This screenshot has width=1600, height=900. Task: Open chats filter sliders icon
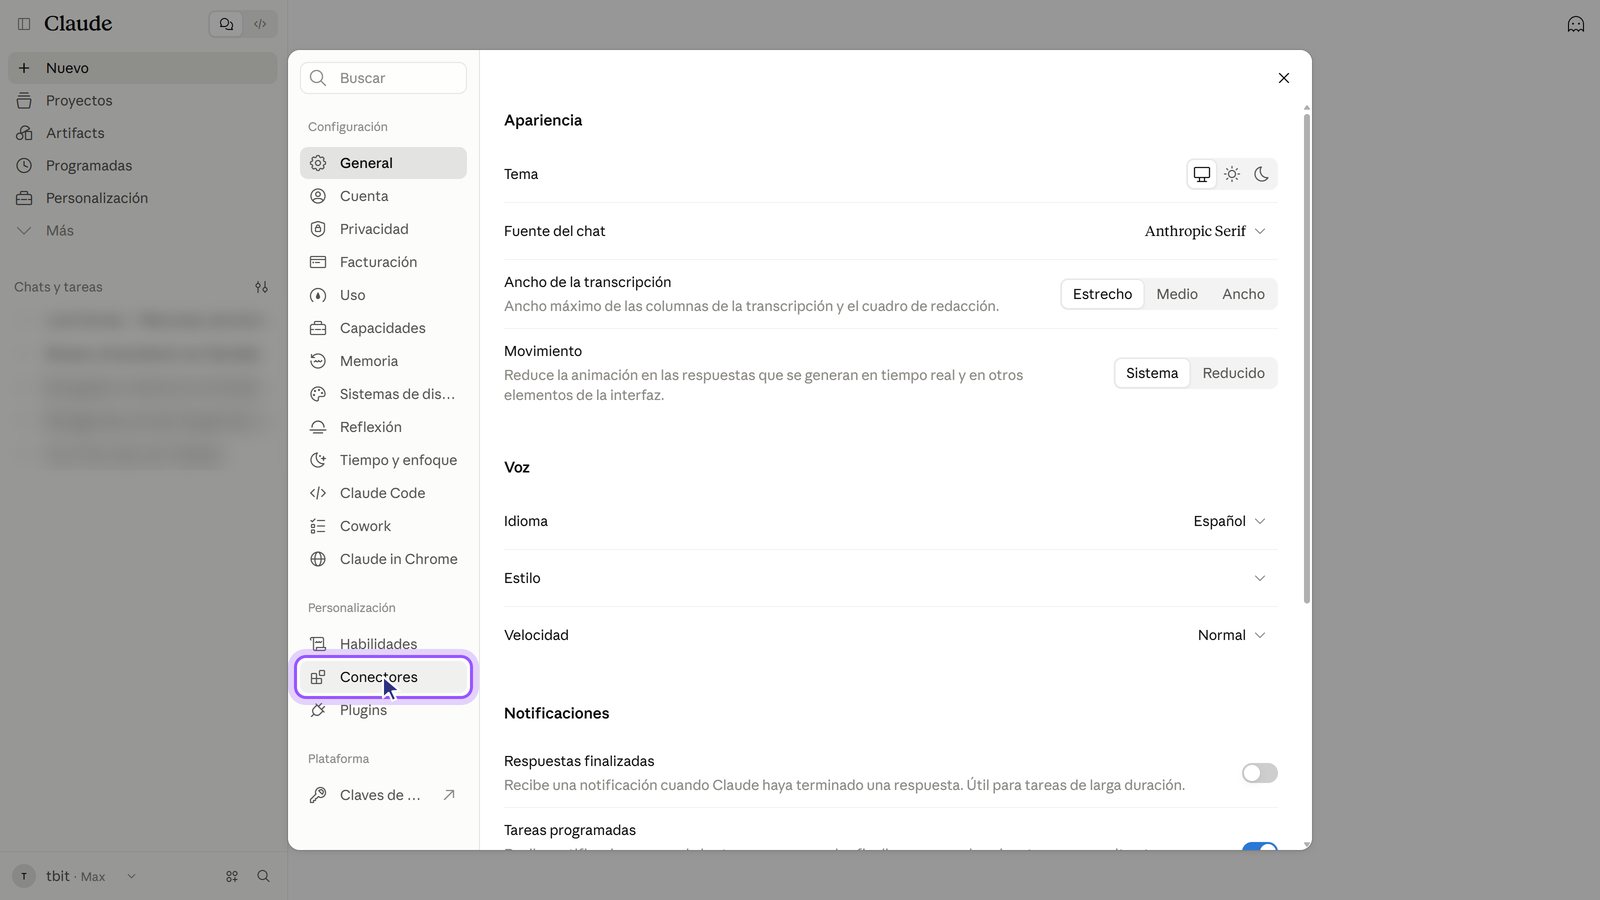(261, 287)
